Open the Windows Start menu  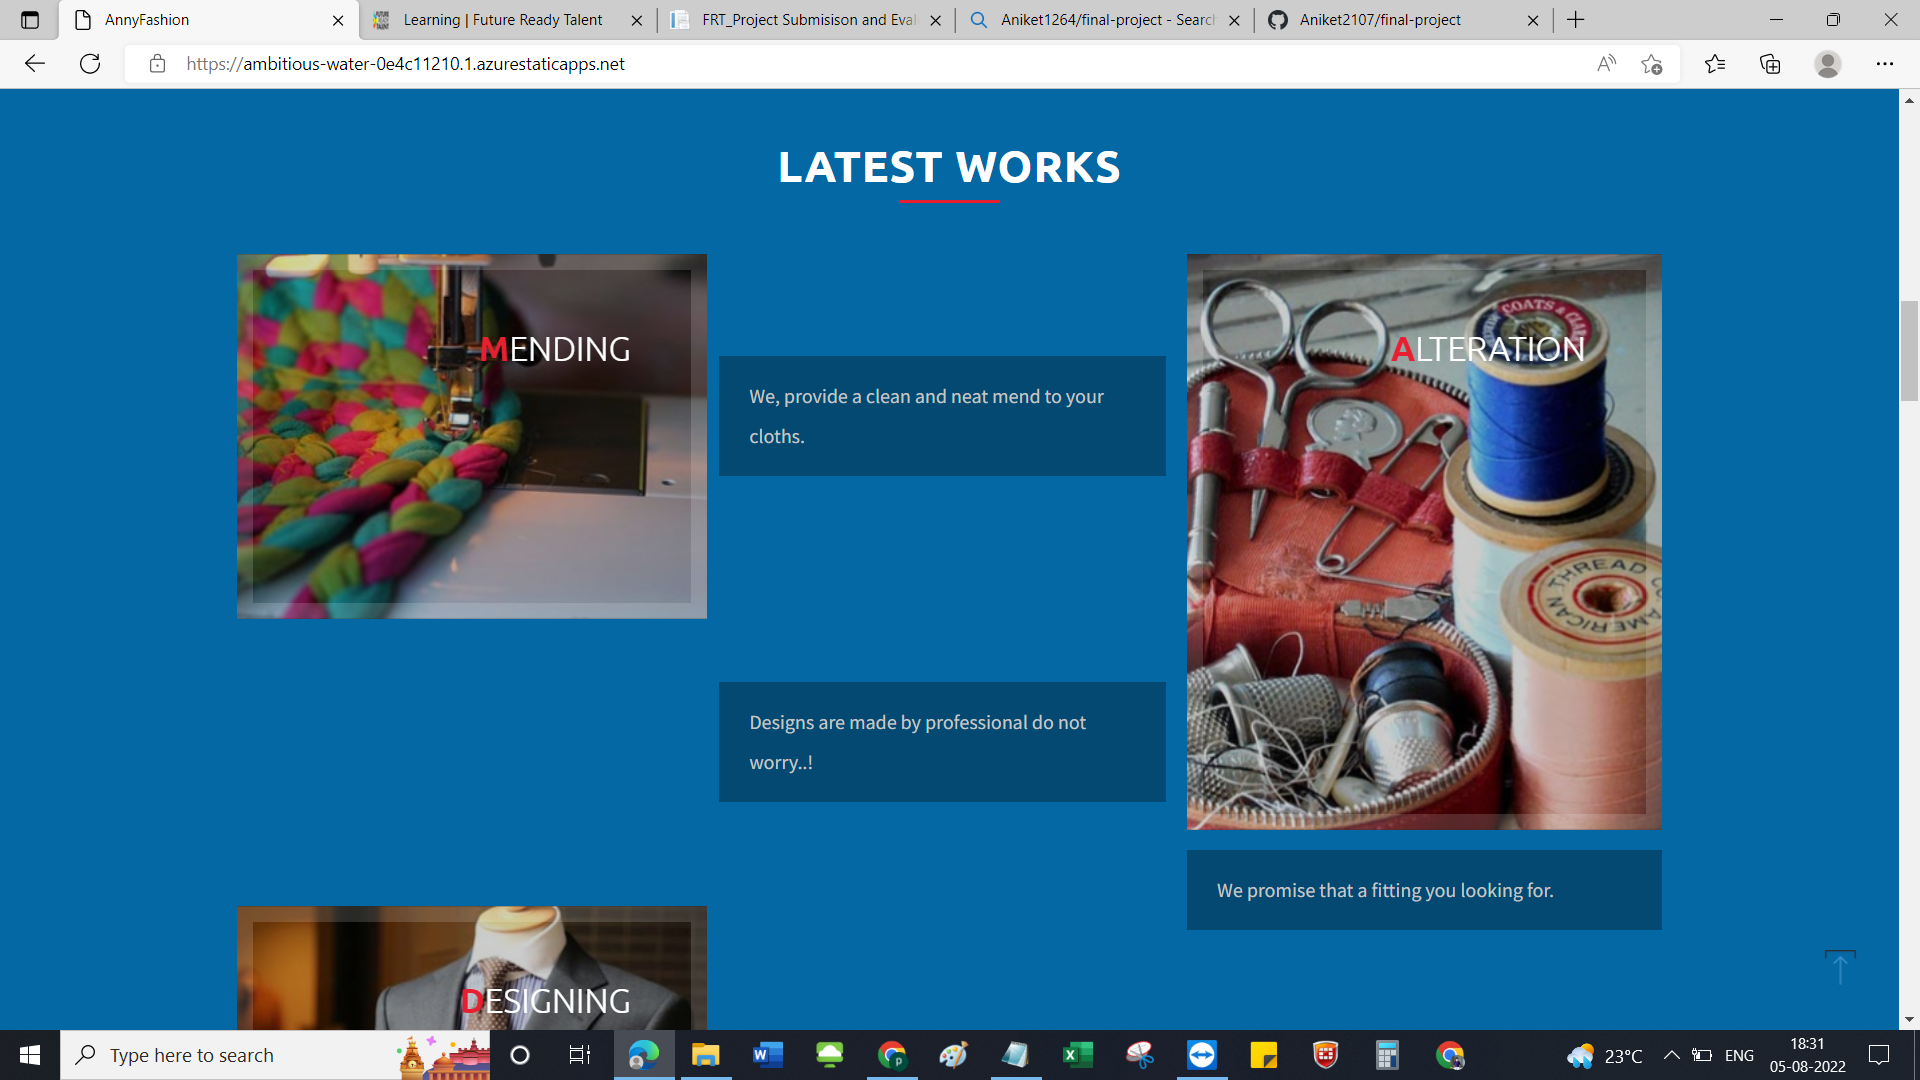(30, 1055)
